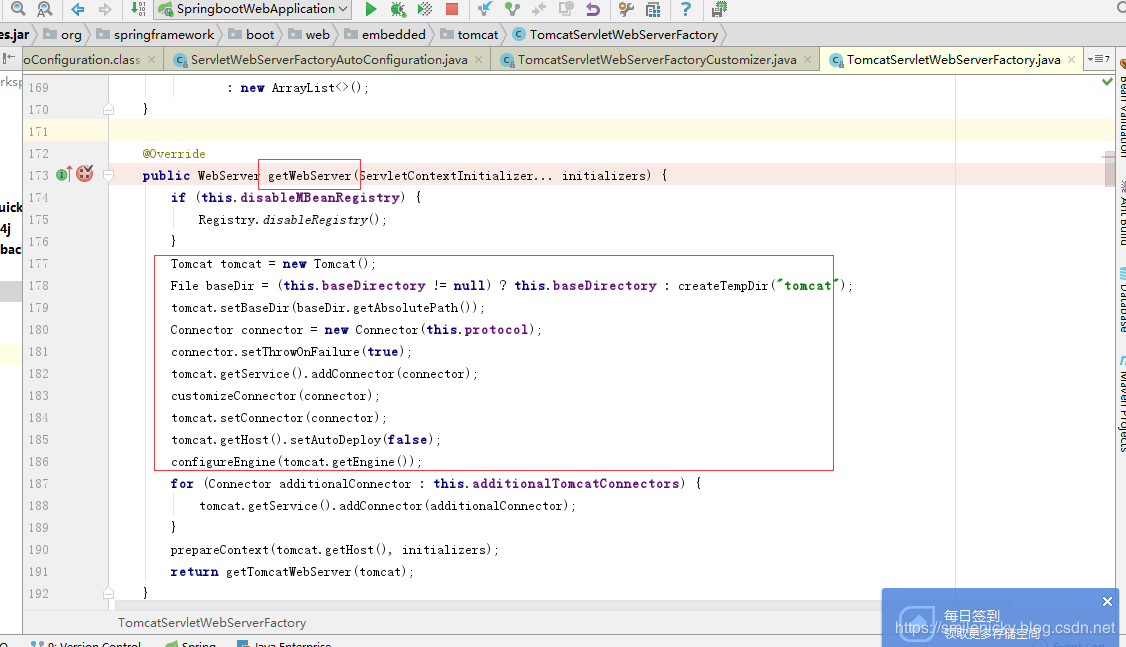Close TomcatServletWebServerFactory.java tab
Image resolution: width=1126 pixels, height=647 pixels.
point(1071,60)
